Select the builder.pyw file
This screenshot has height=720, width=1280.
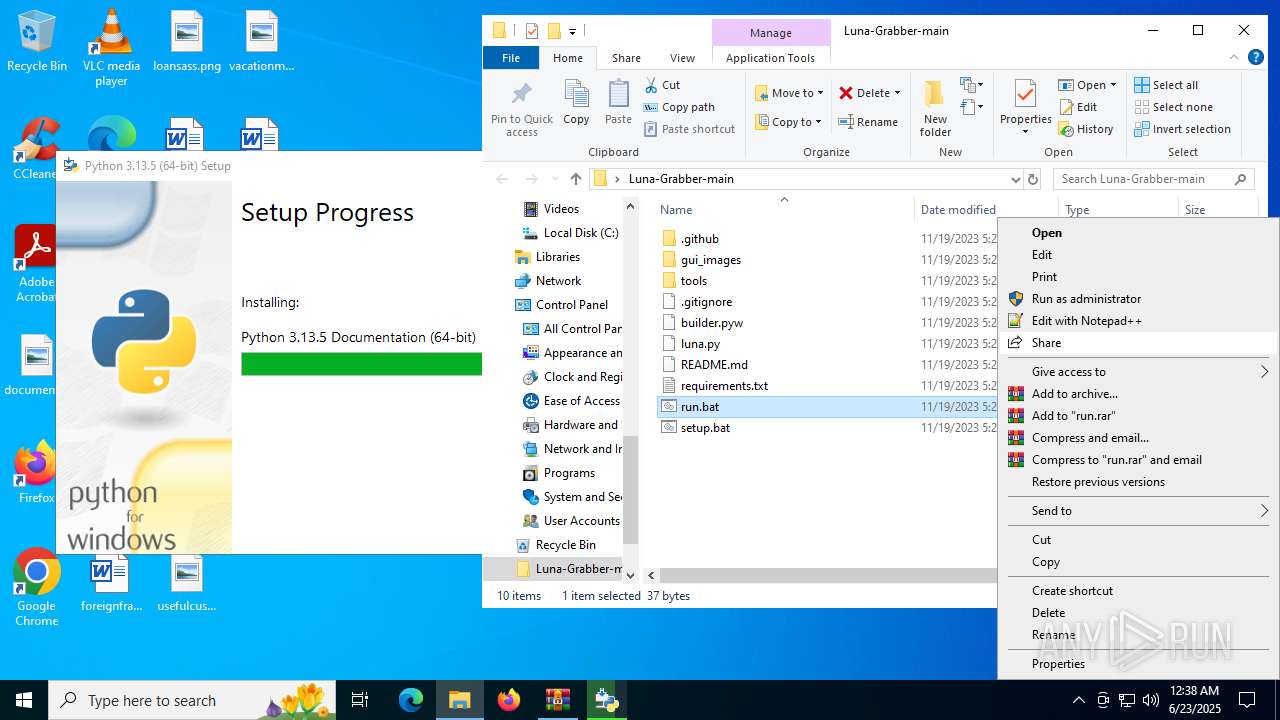click(712, 323)
